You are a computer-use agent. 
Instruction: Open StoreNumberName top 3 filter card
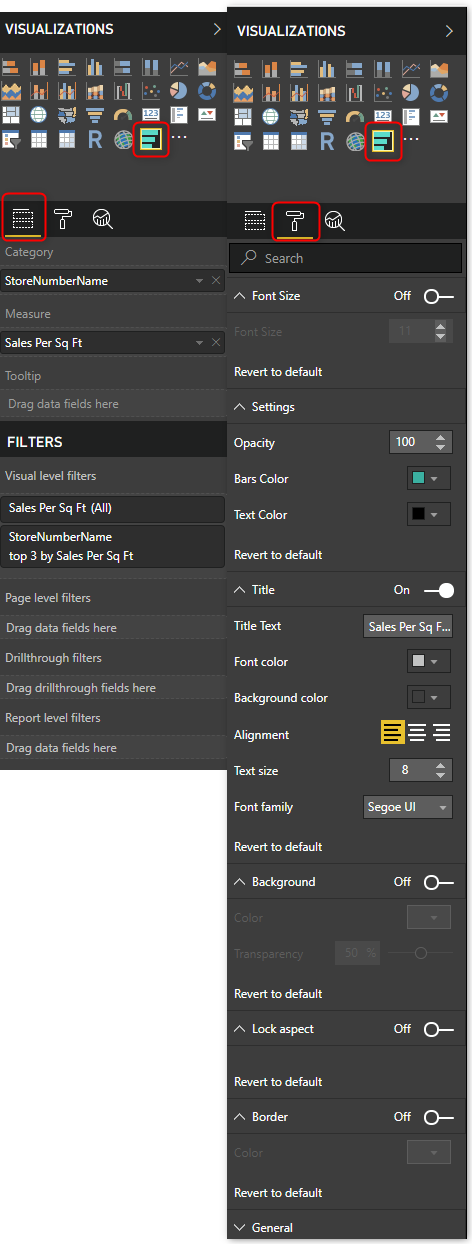point(112,546)
